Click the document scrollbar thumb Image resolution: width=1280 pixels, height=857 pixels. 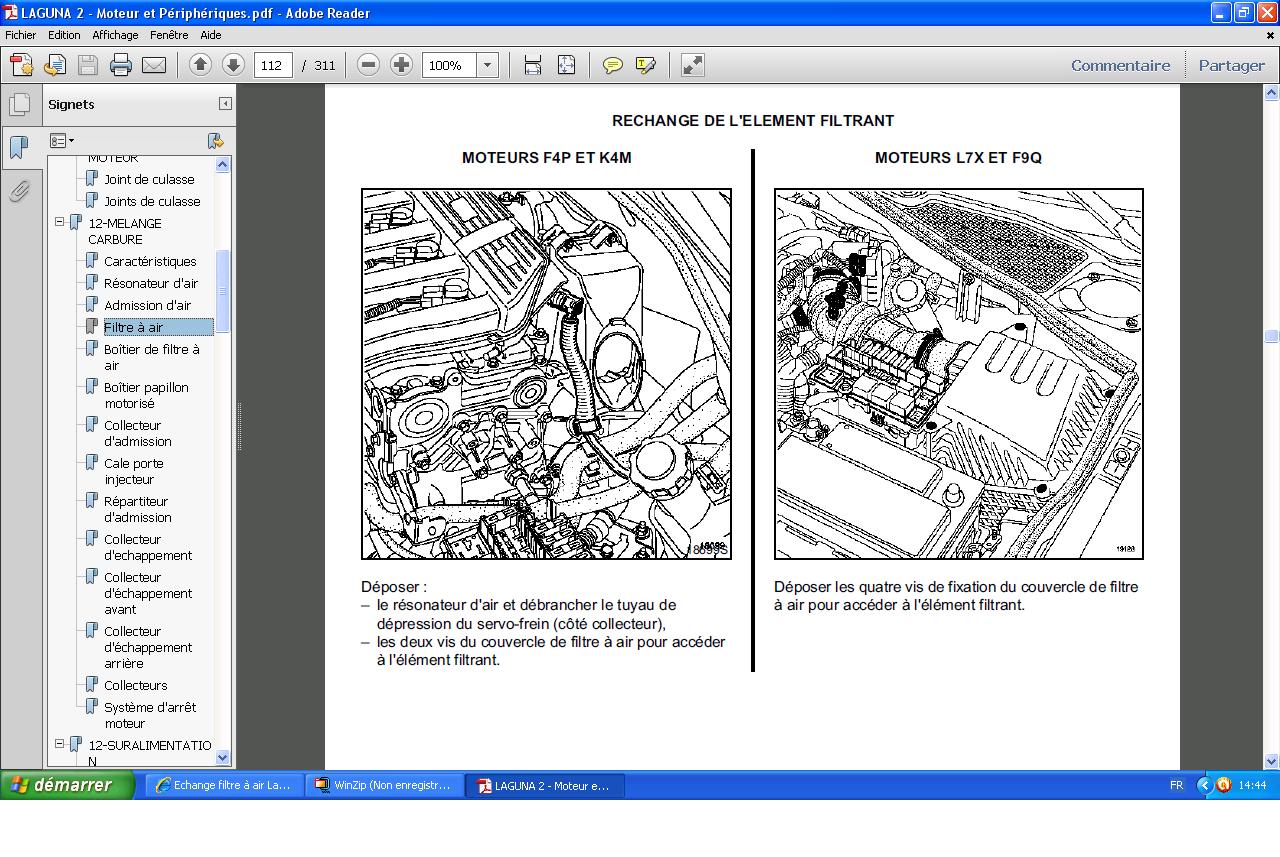pos(1272,337)
